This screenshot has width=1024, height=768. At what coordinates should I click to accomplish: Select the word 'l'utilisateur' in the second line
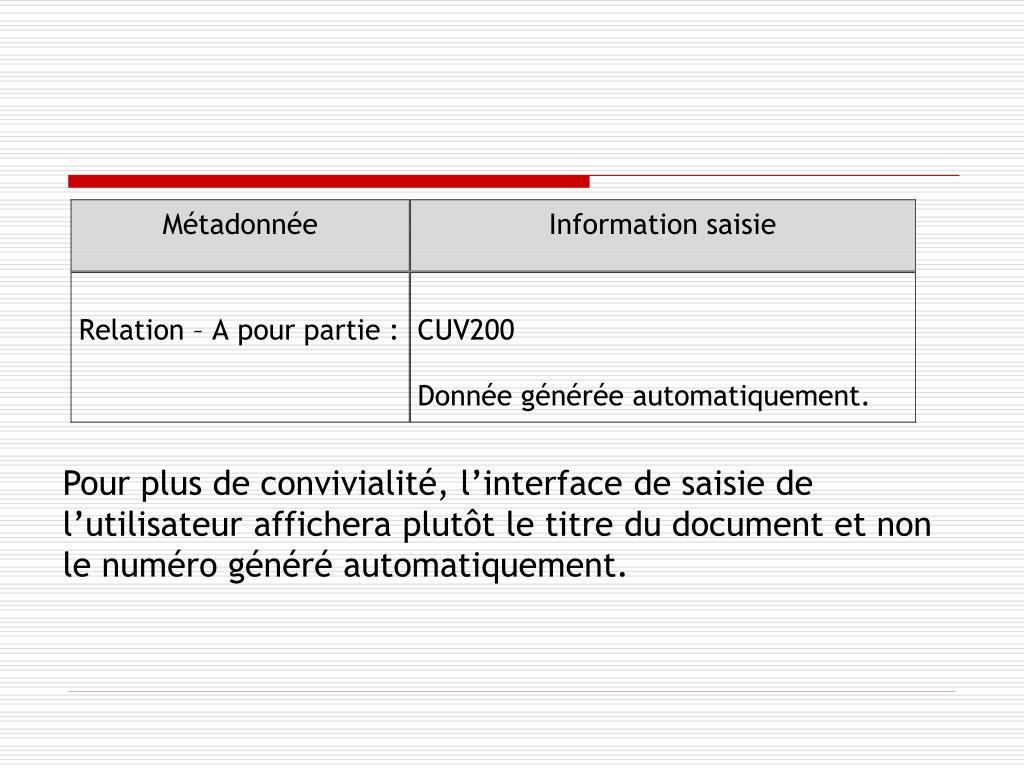pos(153,524)
